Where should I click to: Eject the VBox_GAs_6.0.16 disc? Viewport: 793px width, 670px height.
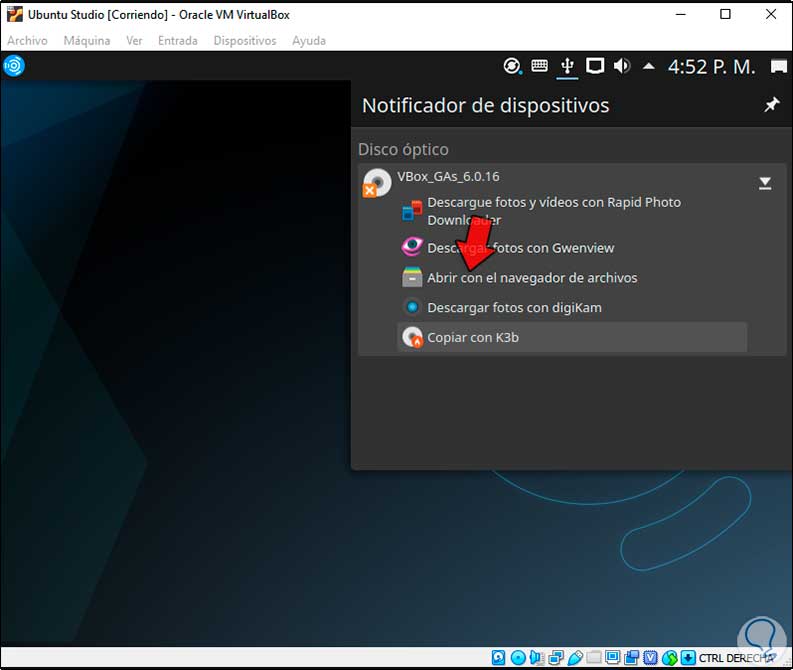click(x=765, y=183)
